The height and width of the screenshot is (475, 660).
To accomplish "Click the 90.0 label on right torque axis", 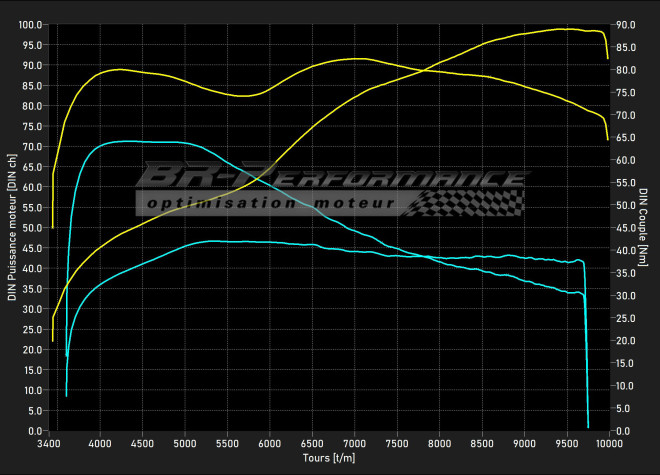I will click(x=626, y=25).
